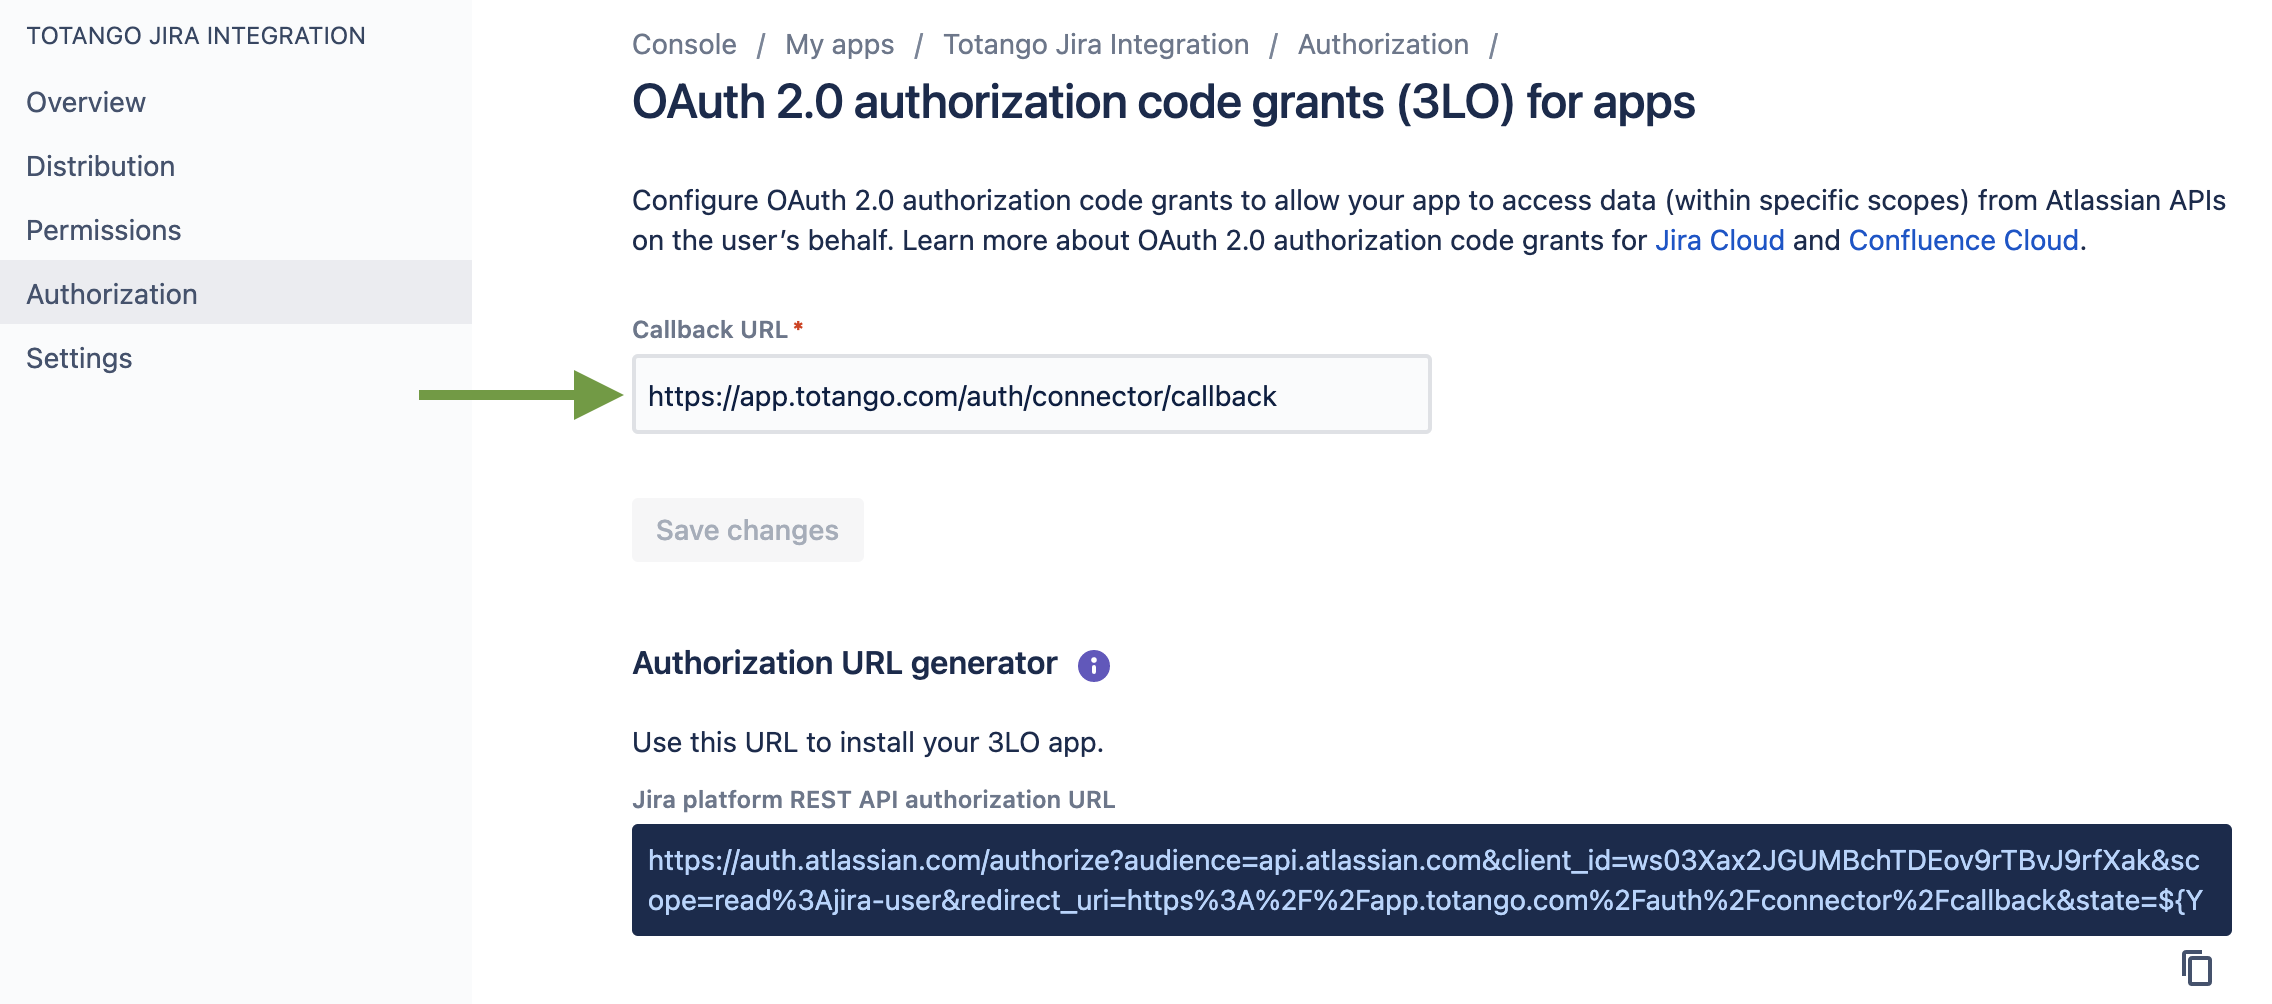The width and height of the screenshot is (2272, 1004).
Task: Open Totango Jira Integration breadcrumb
Action: [x=1096, y=45]
